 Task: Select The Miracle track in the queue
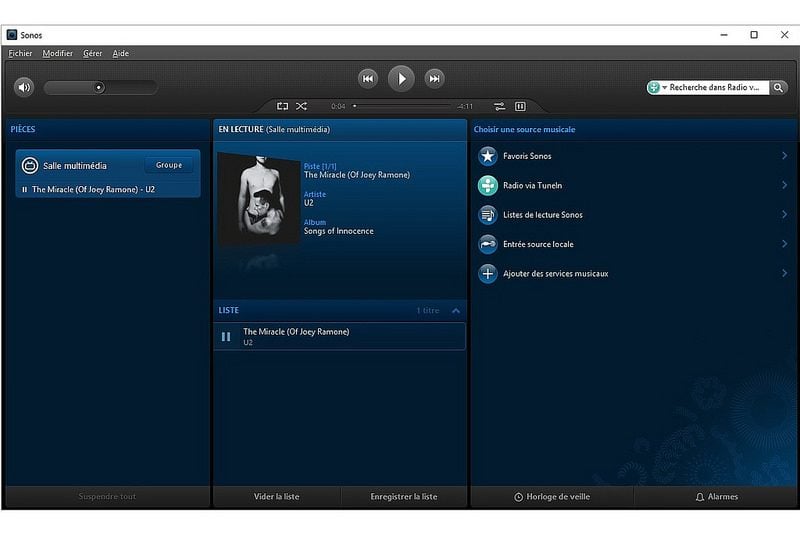(339, 336)
